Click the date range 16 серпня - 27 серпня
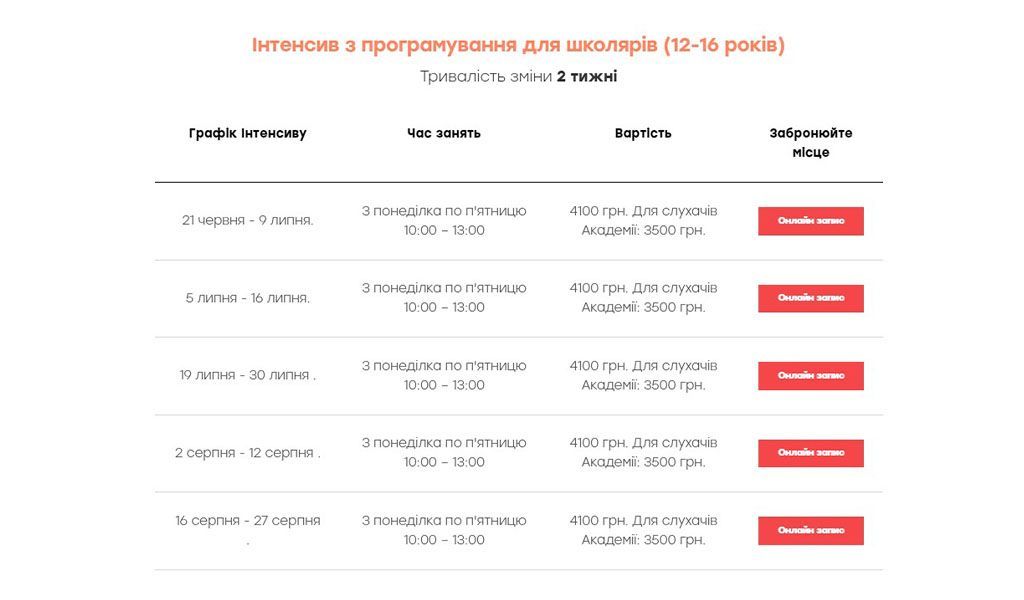 coord(250,521)
